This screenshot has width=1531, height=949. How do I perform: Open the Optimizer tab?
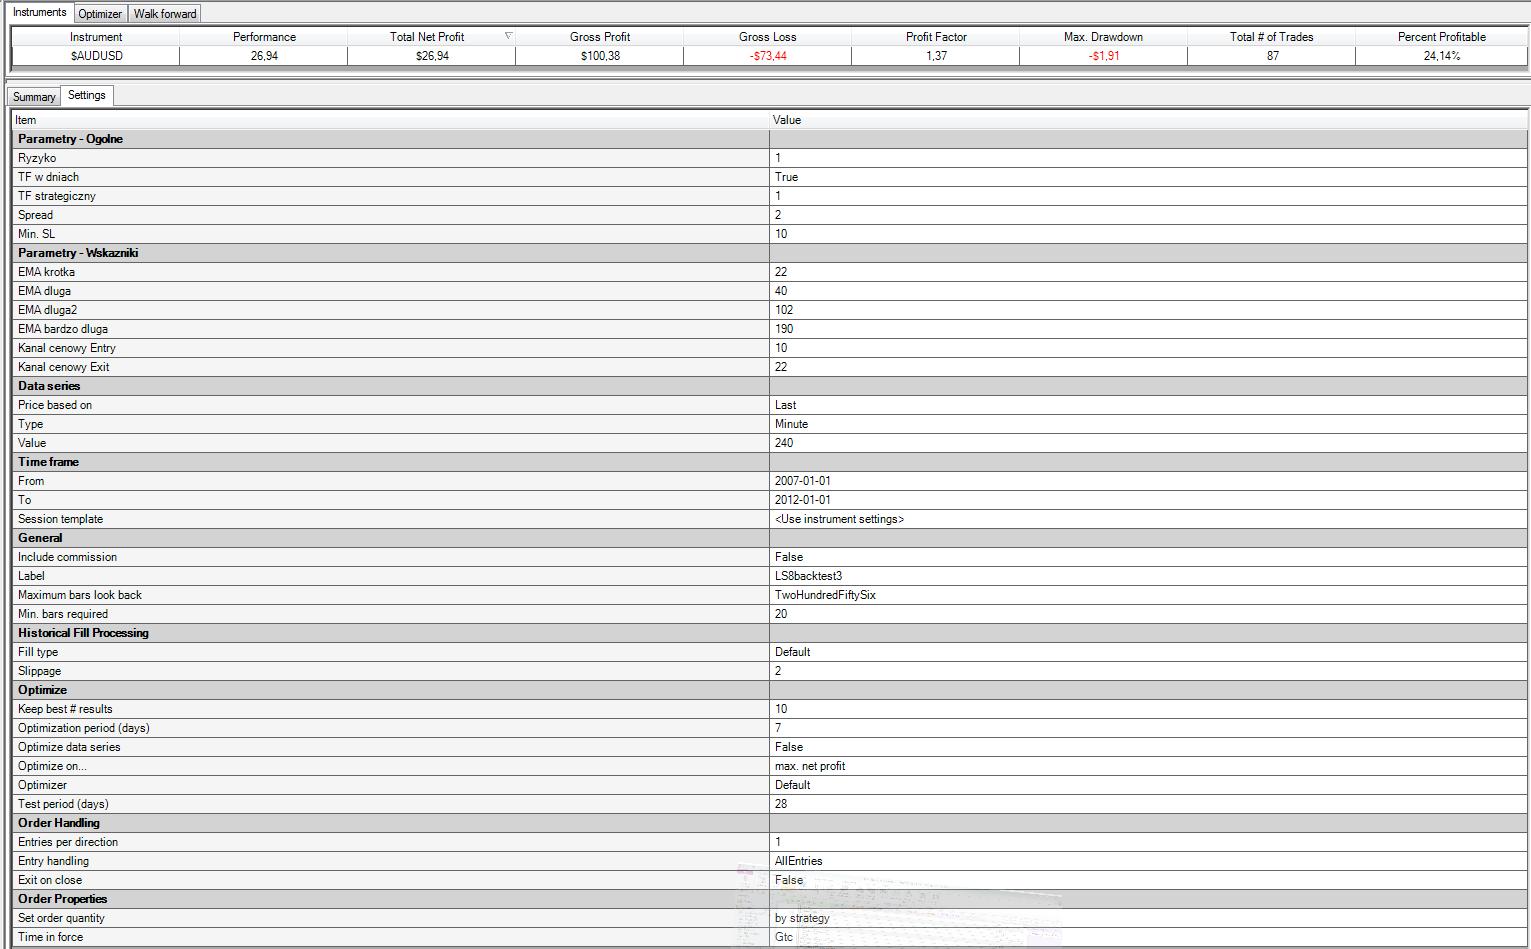[100, 14]
